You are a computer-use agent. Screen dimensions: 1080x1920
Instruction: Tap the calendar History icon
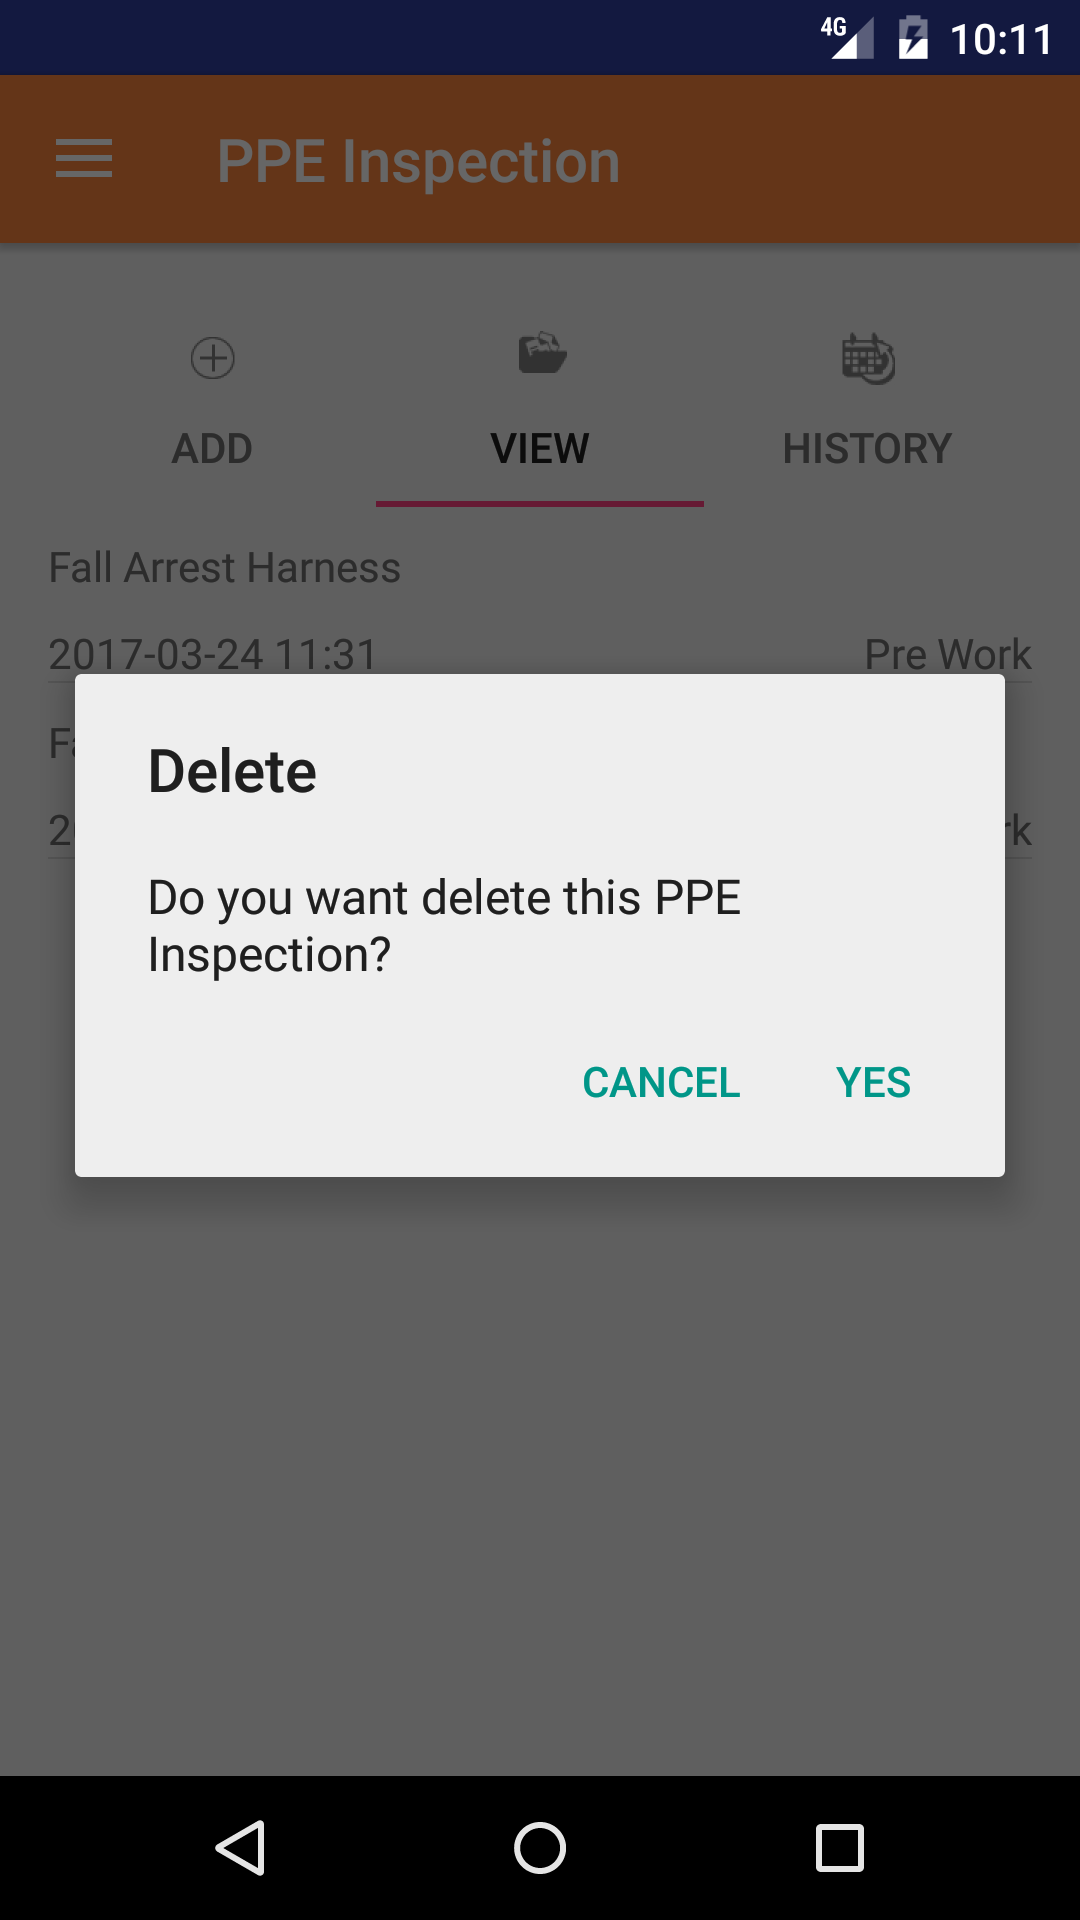(868, 358)
